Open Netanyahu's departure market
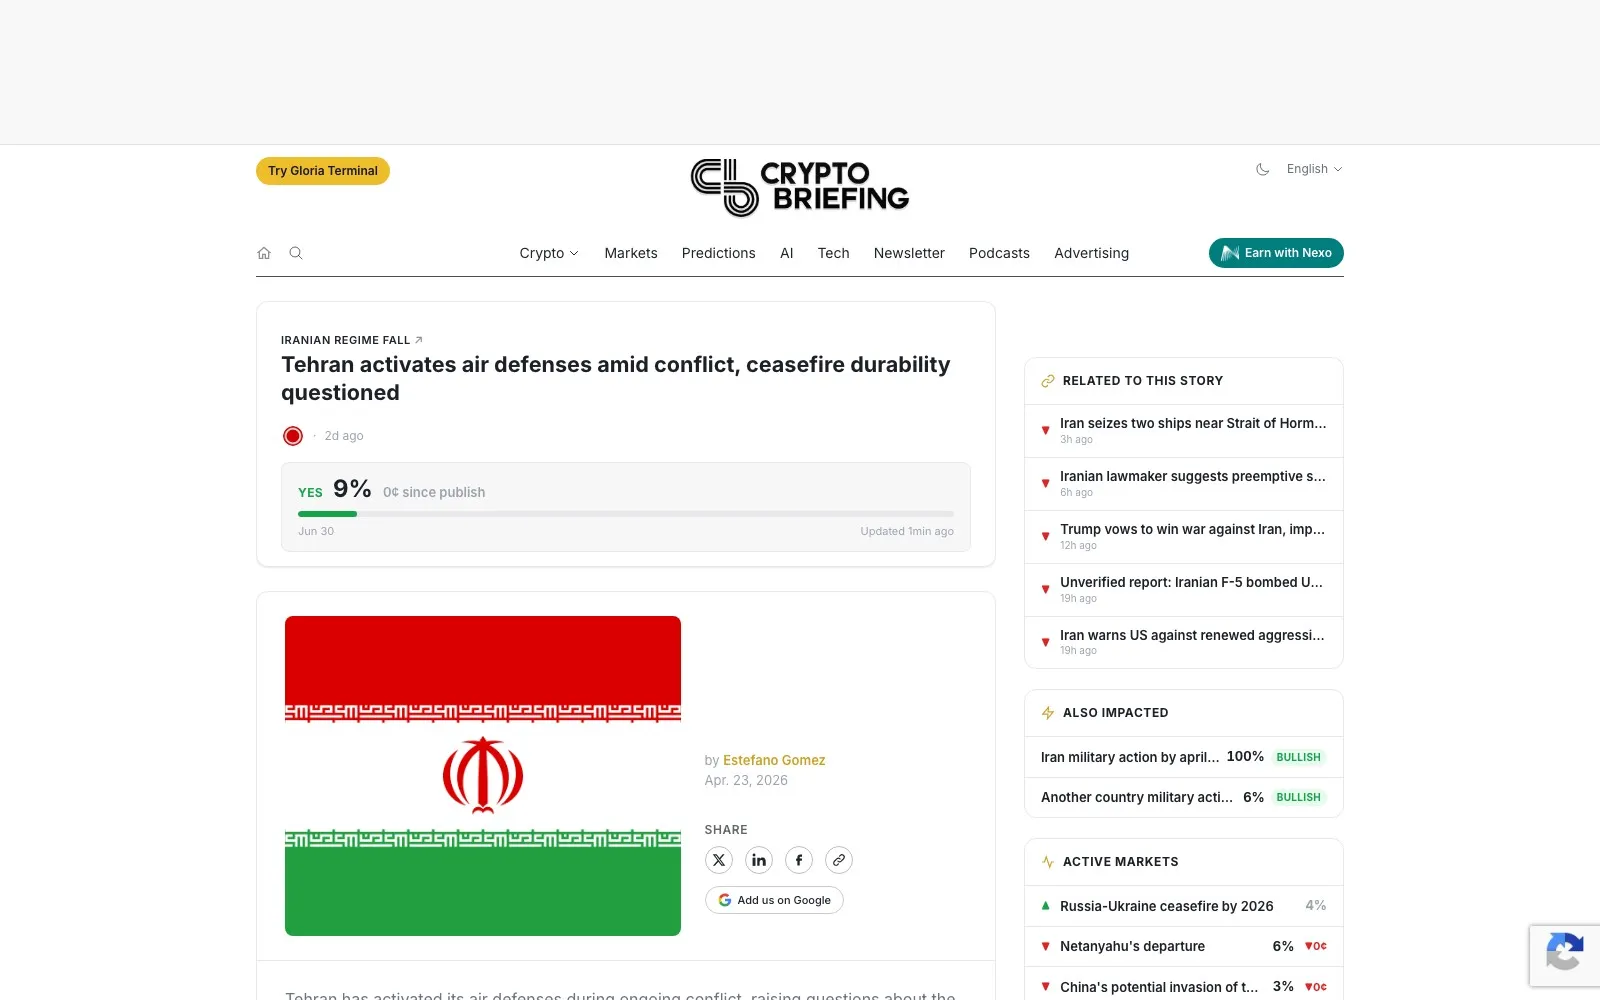 pos(1184,946)
